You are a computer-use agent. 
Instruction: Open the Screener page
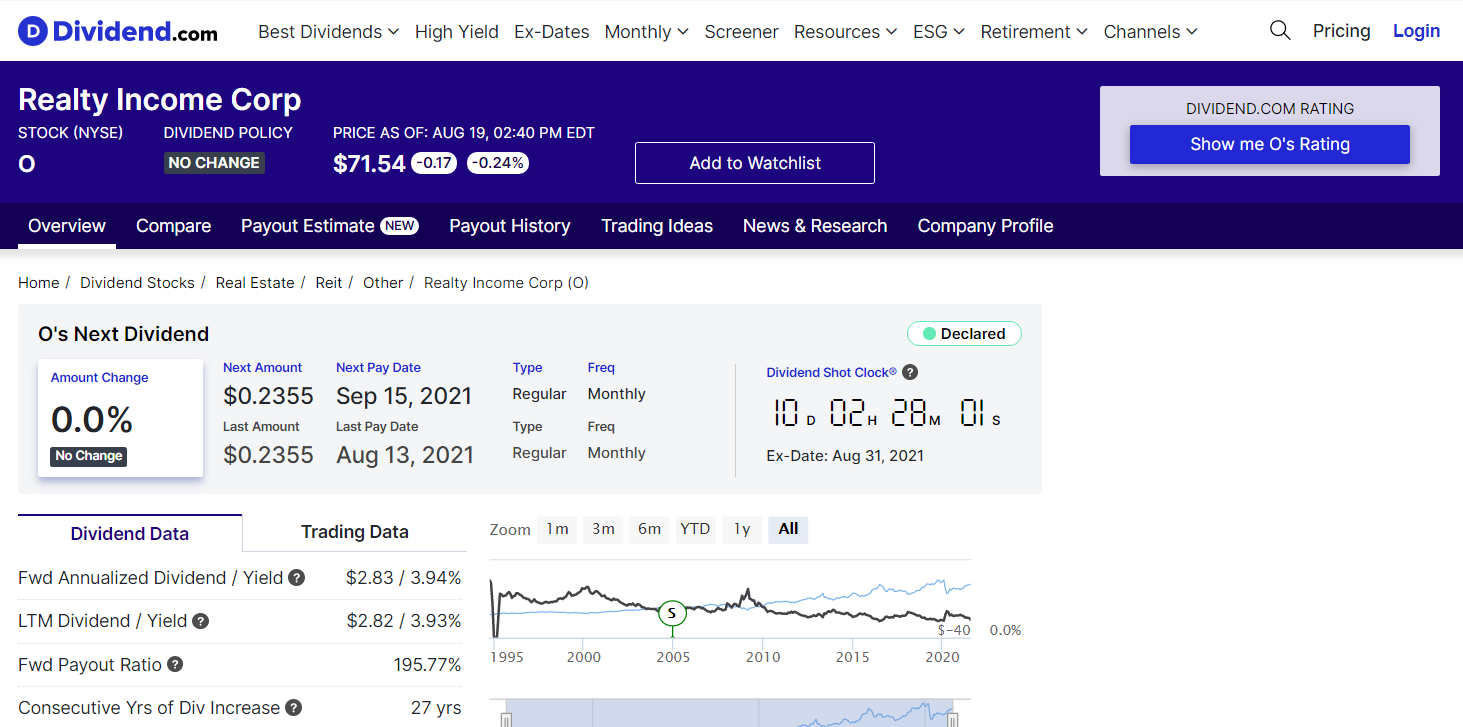741,32
